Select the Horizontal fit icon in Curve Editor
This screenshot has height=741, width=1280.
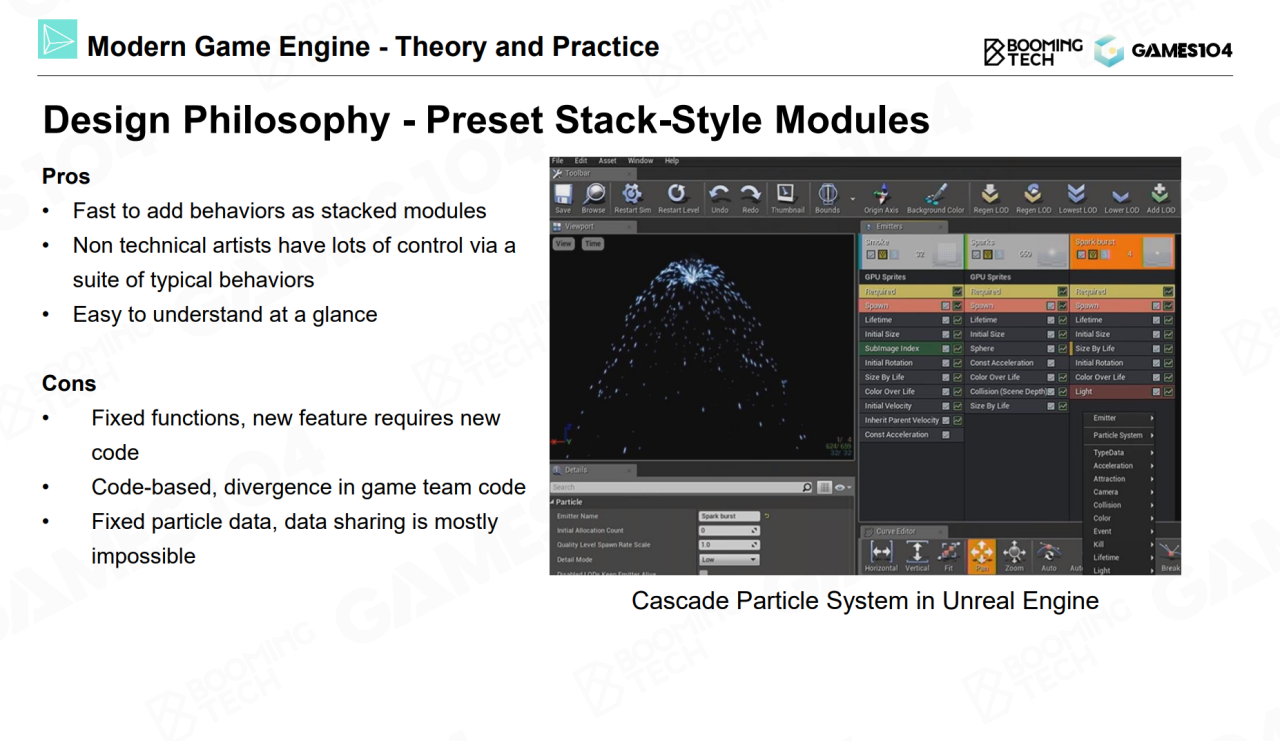click(x=881, y=553)
